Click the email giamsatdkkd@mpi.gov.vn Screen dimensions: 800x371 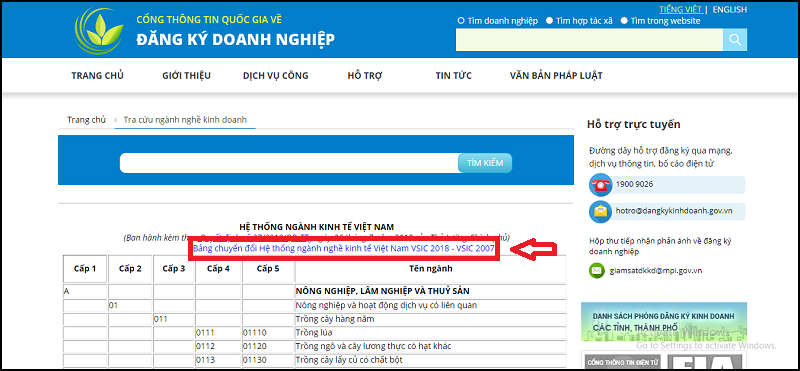pyautogui.click(x=656, y=270)
